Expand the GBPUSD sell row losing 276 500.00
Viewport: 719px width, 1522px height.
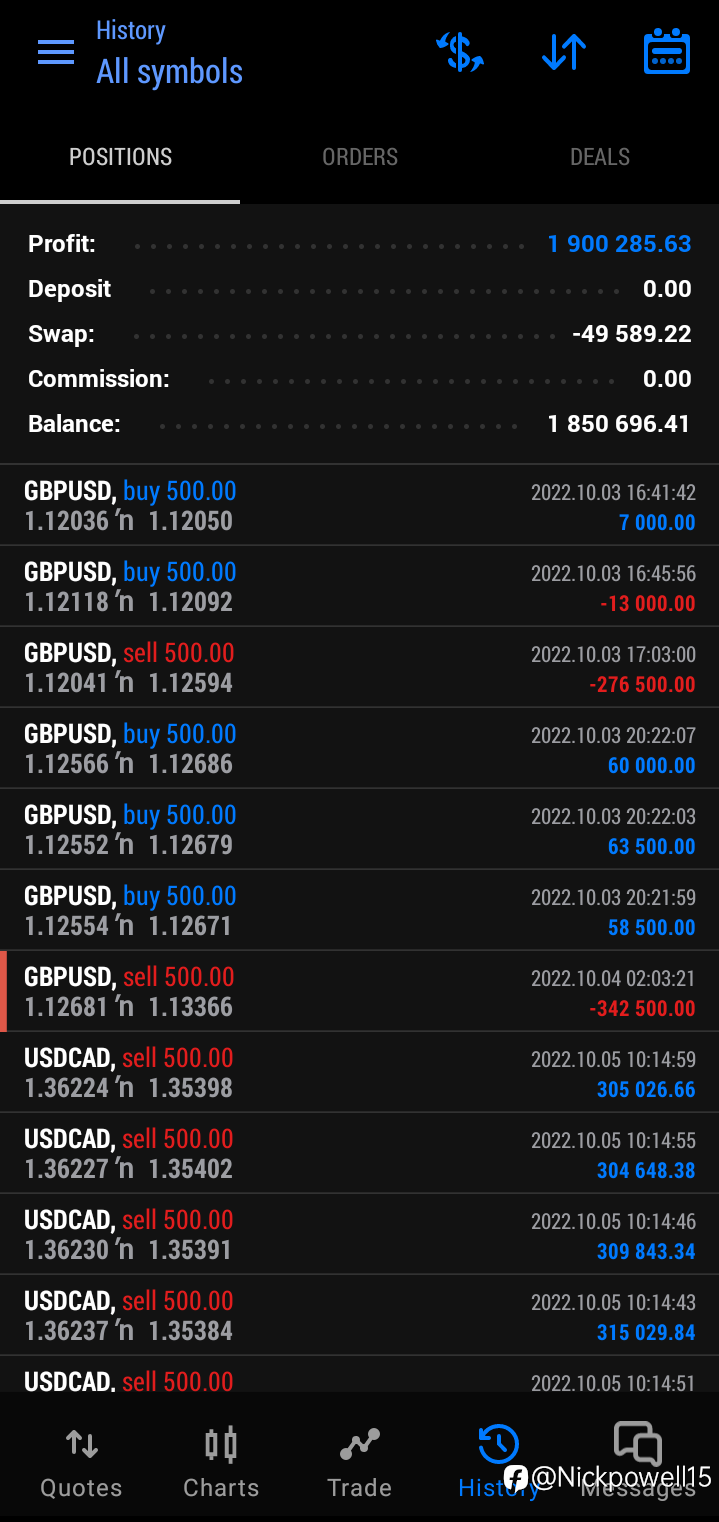tap(360, 668)
